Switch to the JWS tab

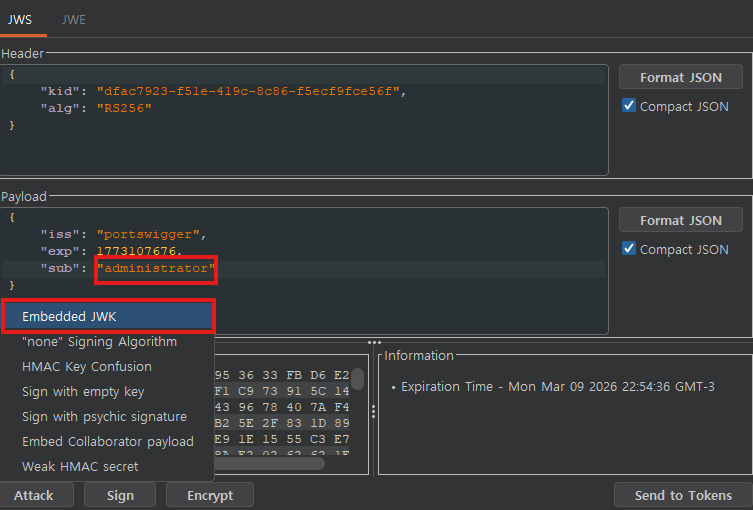[x=20, y=19]
